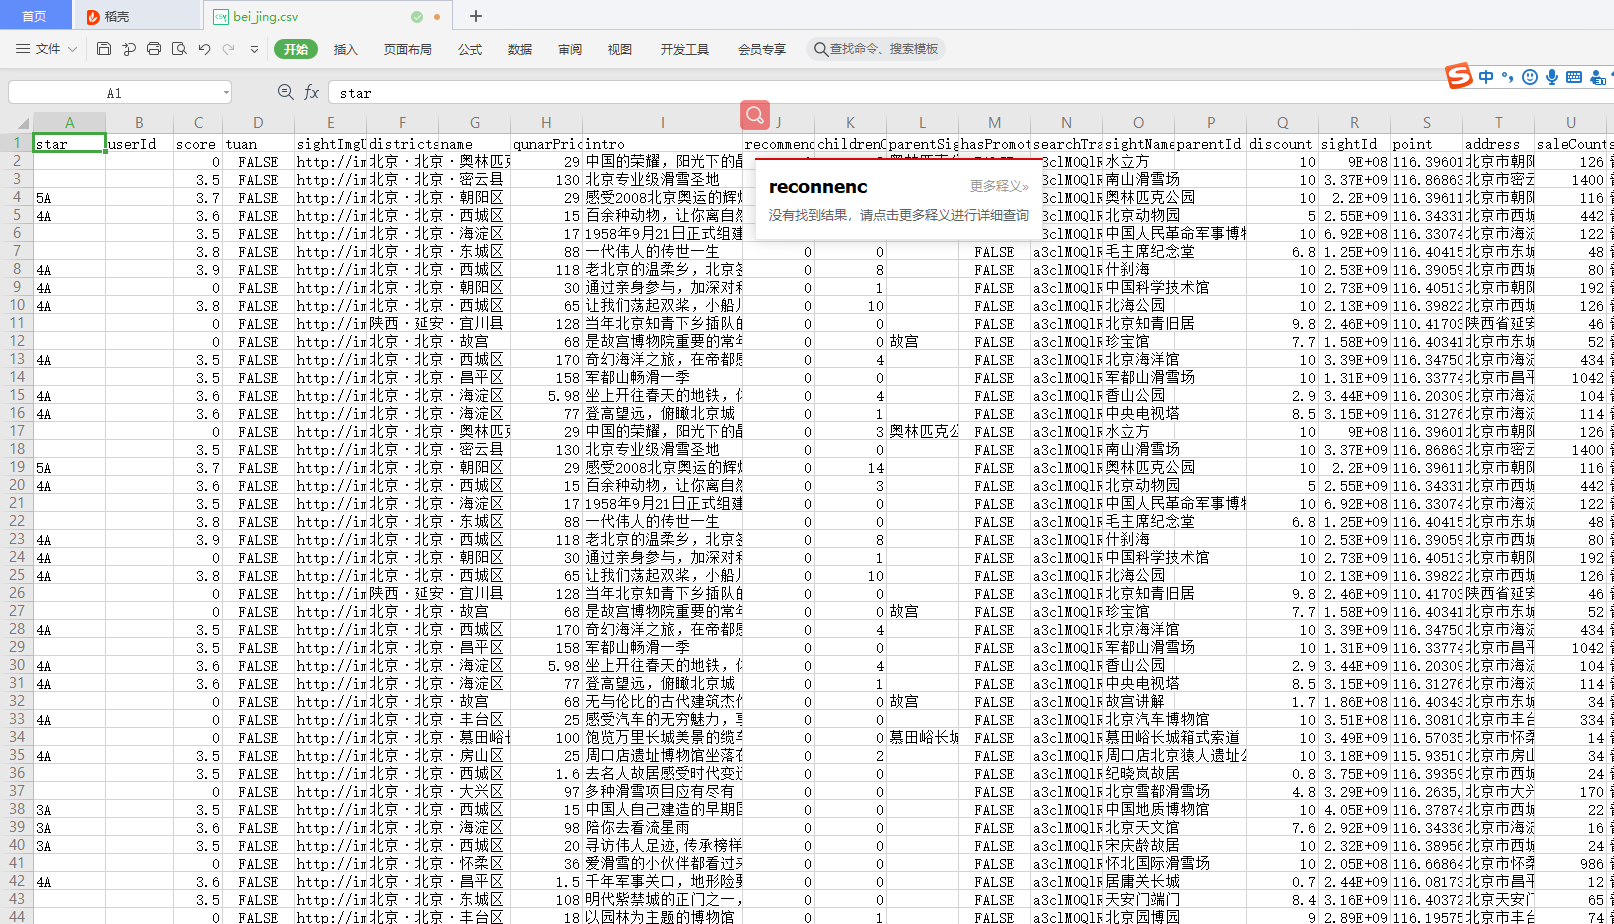The height and width of the screenshot is (924, 1614).
Task: Open Print Preview icon
Action: [179, 48]
